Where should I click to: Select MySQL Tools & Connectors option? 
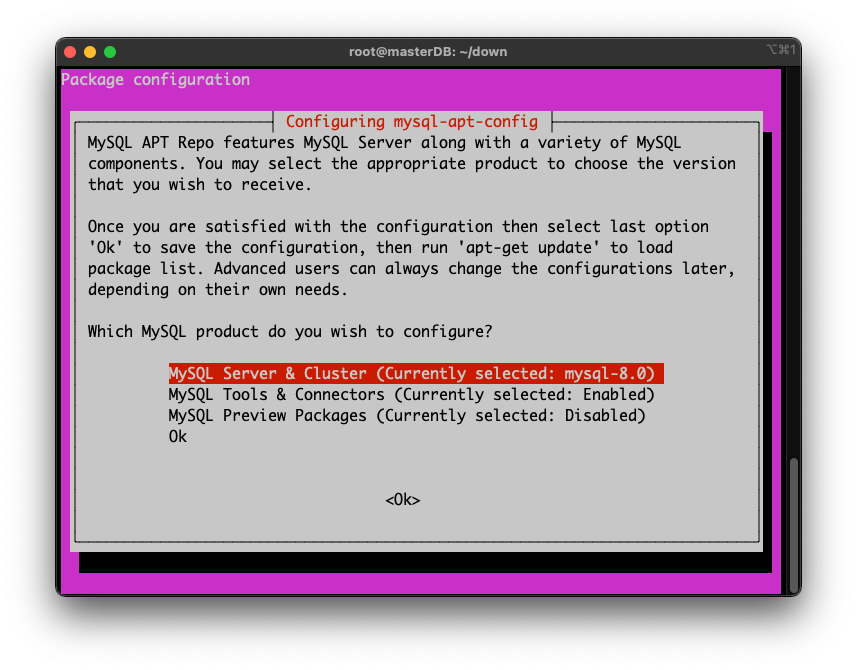[x=412, y=395]
